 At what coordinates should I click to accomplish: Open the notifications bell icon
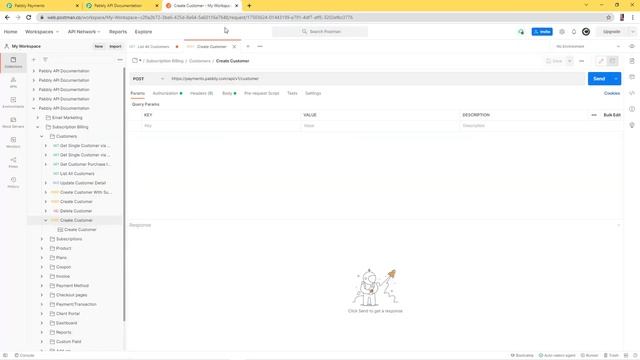[x=574, y=32]
